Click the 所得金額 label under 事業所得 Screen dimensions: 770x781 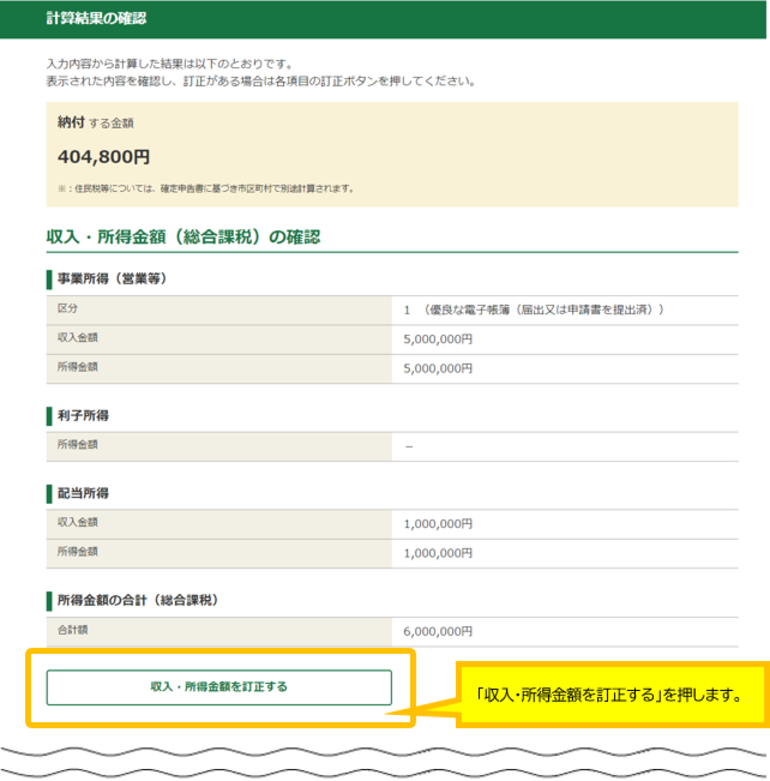tap(78, 367)
